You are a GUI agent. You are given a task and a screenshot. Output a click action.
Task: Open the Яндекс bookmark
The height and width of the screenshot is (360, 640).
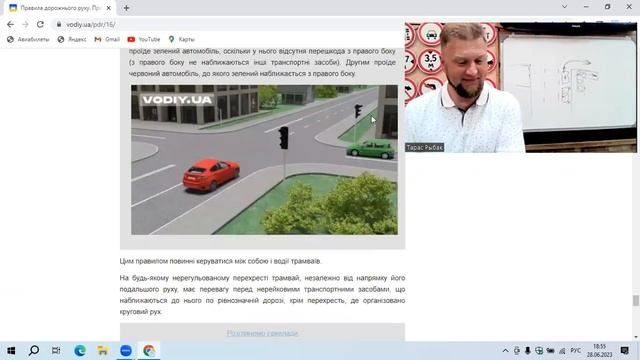pyautogui.click(x=72, y=39)
